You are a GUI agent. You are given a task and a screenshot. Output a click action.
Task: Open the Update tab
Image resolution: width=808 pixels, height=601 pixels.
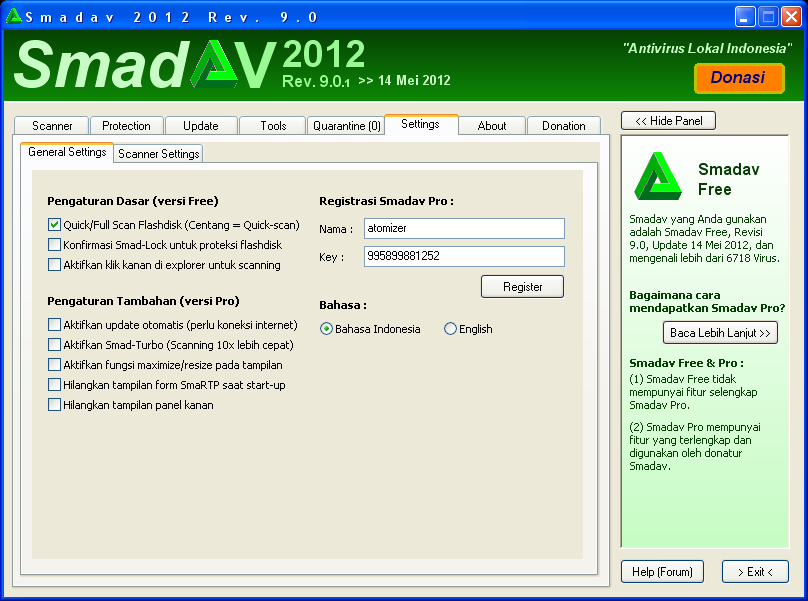200,126
